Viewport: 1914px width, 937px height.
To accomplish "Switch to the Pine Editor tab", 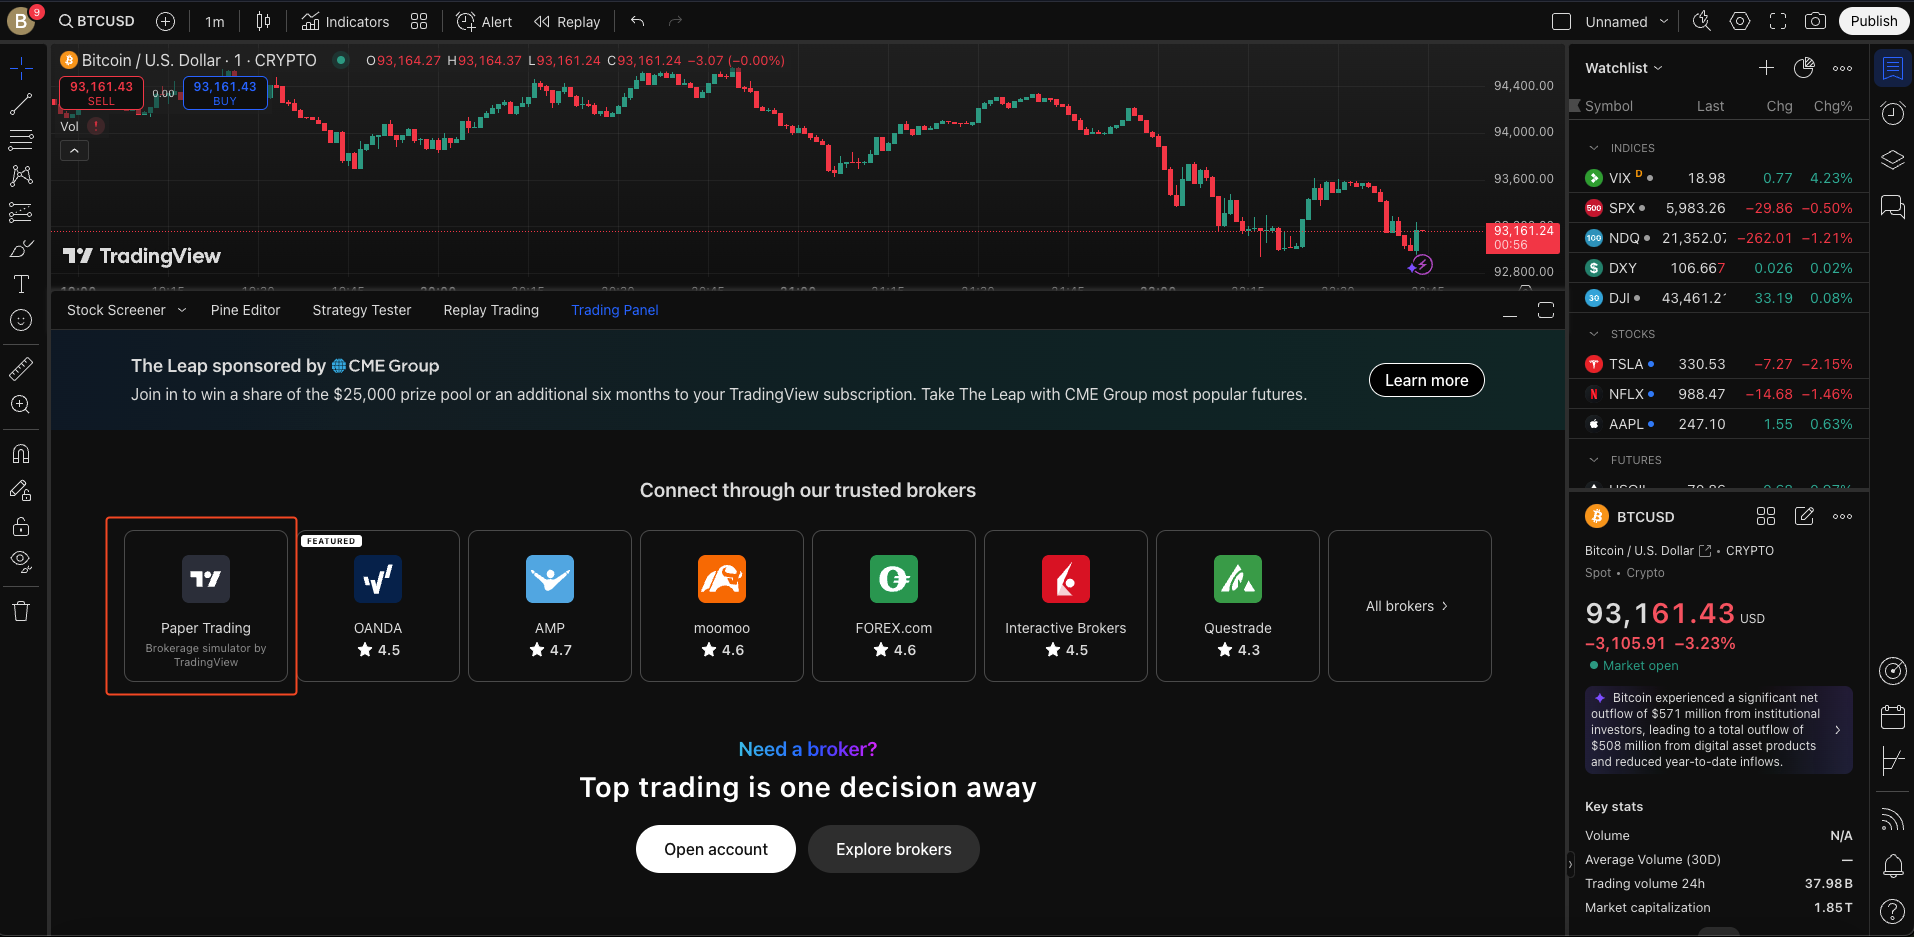I will 245,310.
